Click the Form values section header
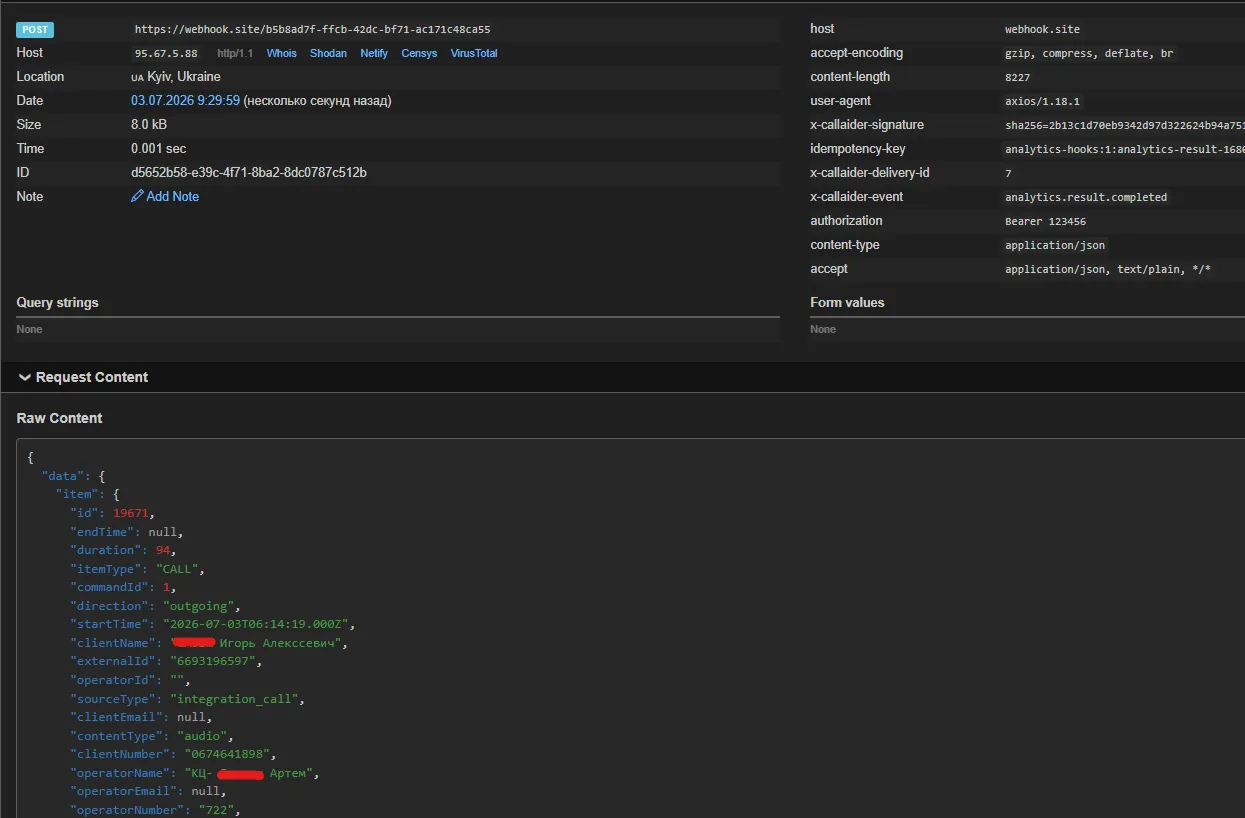The image size is (1245, 818). 847,302
